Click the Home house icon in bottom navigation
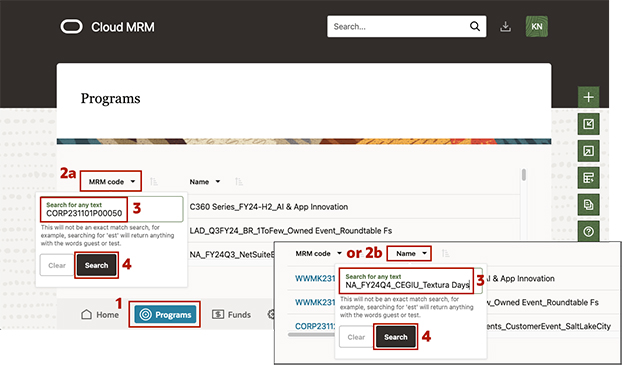This screenshot has width=623, height=366. pos(86,315)
